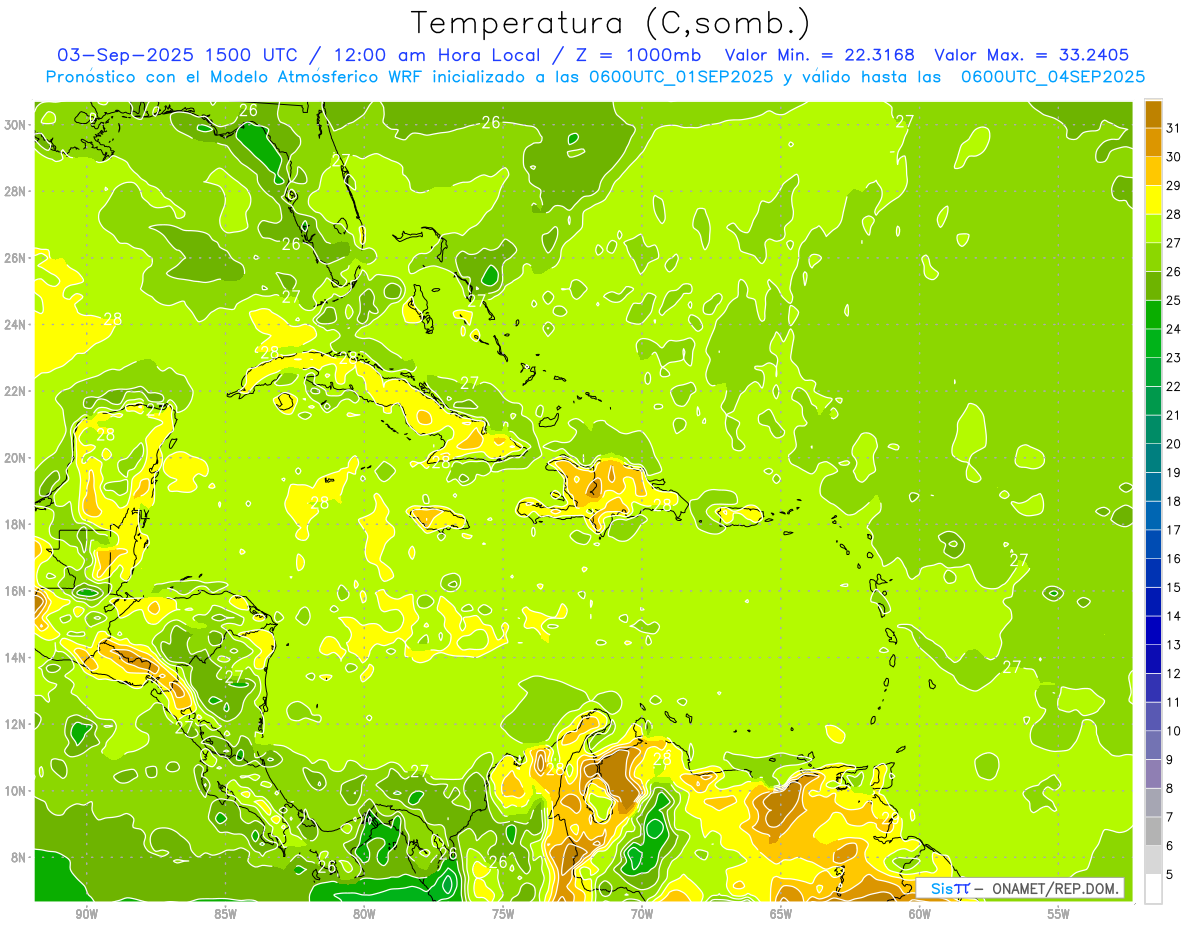Image resolution: width=1200 pixels, height=927 pixels.
Task: Click the '60W' longitude axis label
Action: [x=920, y=914]
